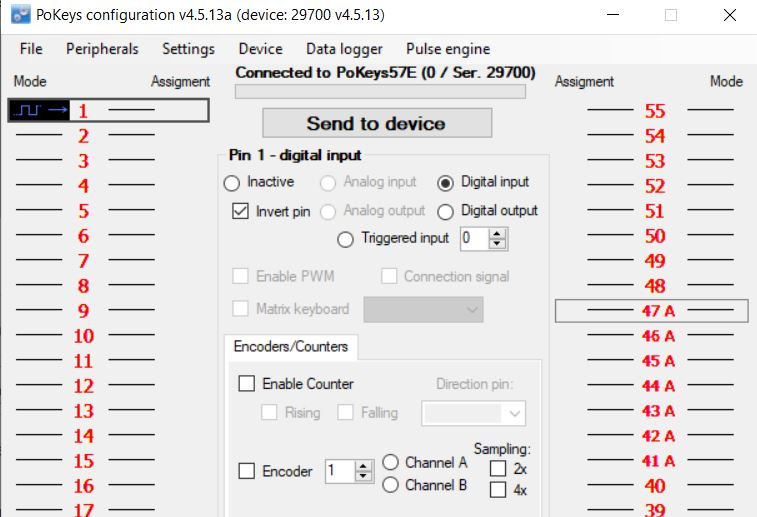This screenshot has height=517, width=757.
Task: Decrease the Encoder number with down arrow
Action: (x=363, y=476)
